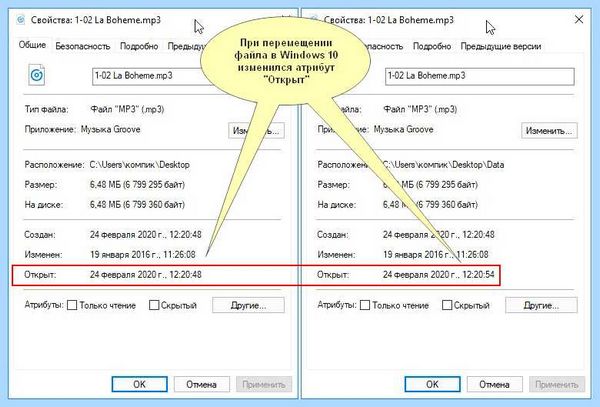Image resolution: width=600 pixels, height=407 pixels.
Task: Click title bar icon of left properties window
Action: 21,20
